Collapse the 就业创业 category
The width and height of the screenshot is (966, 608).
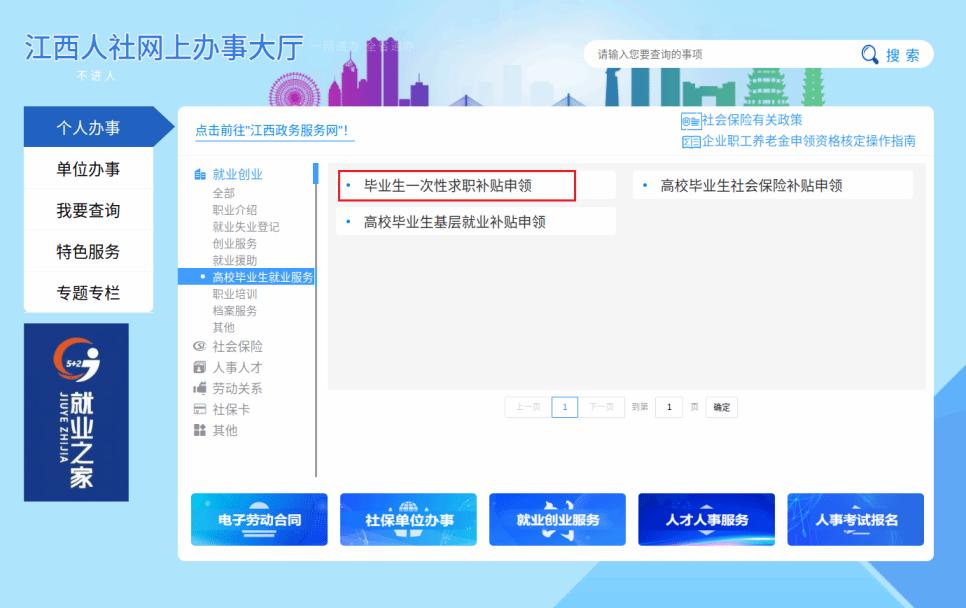pos(237,174)
